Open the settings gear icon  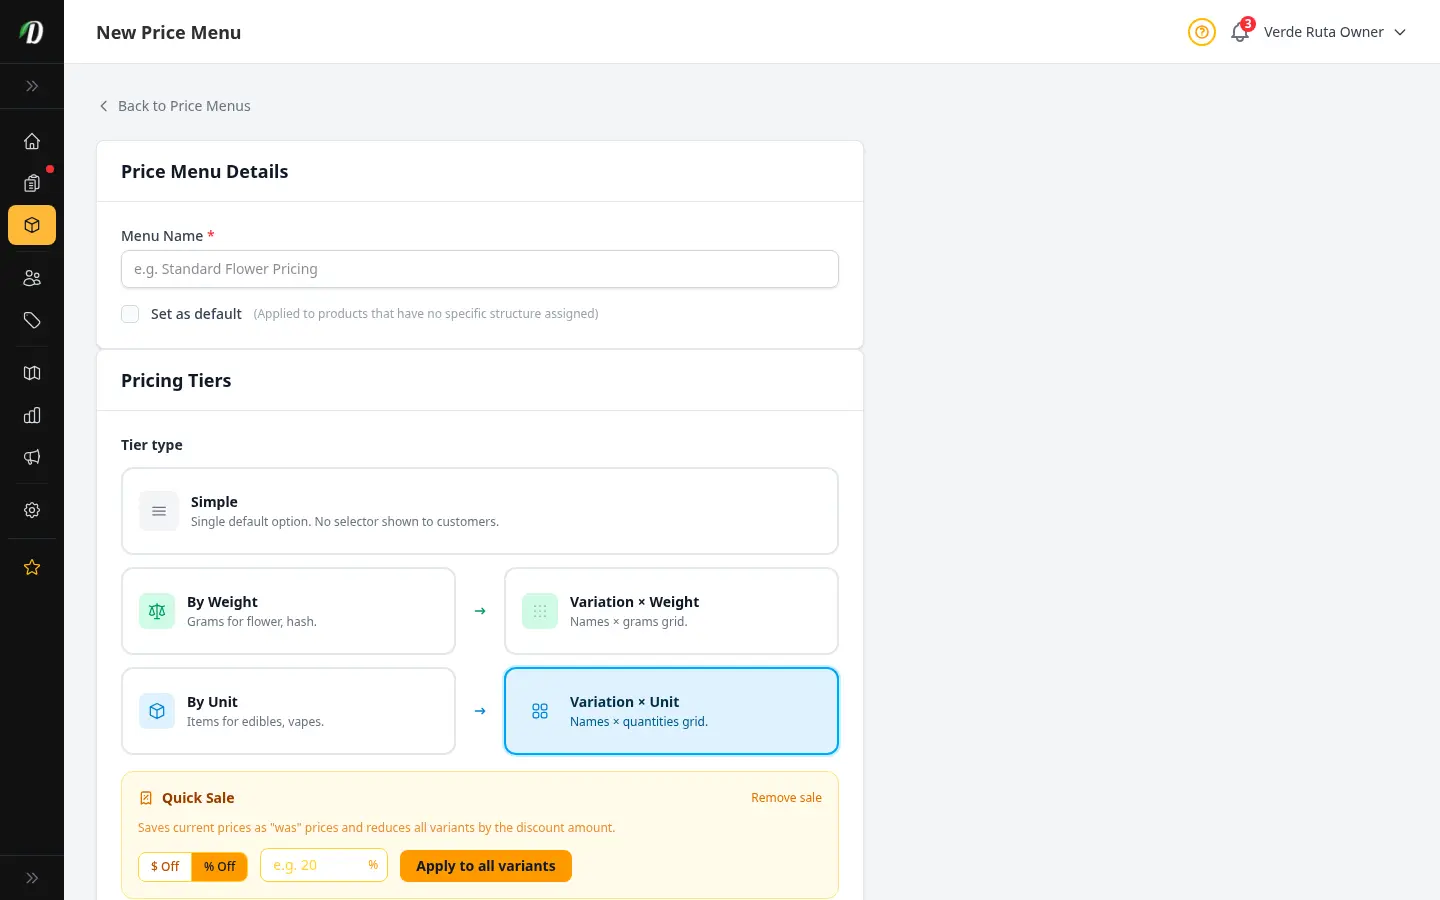click(32, 510)
